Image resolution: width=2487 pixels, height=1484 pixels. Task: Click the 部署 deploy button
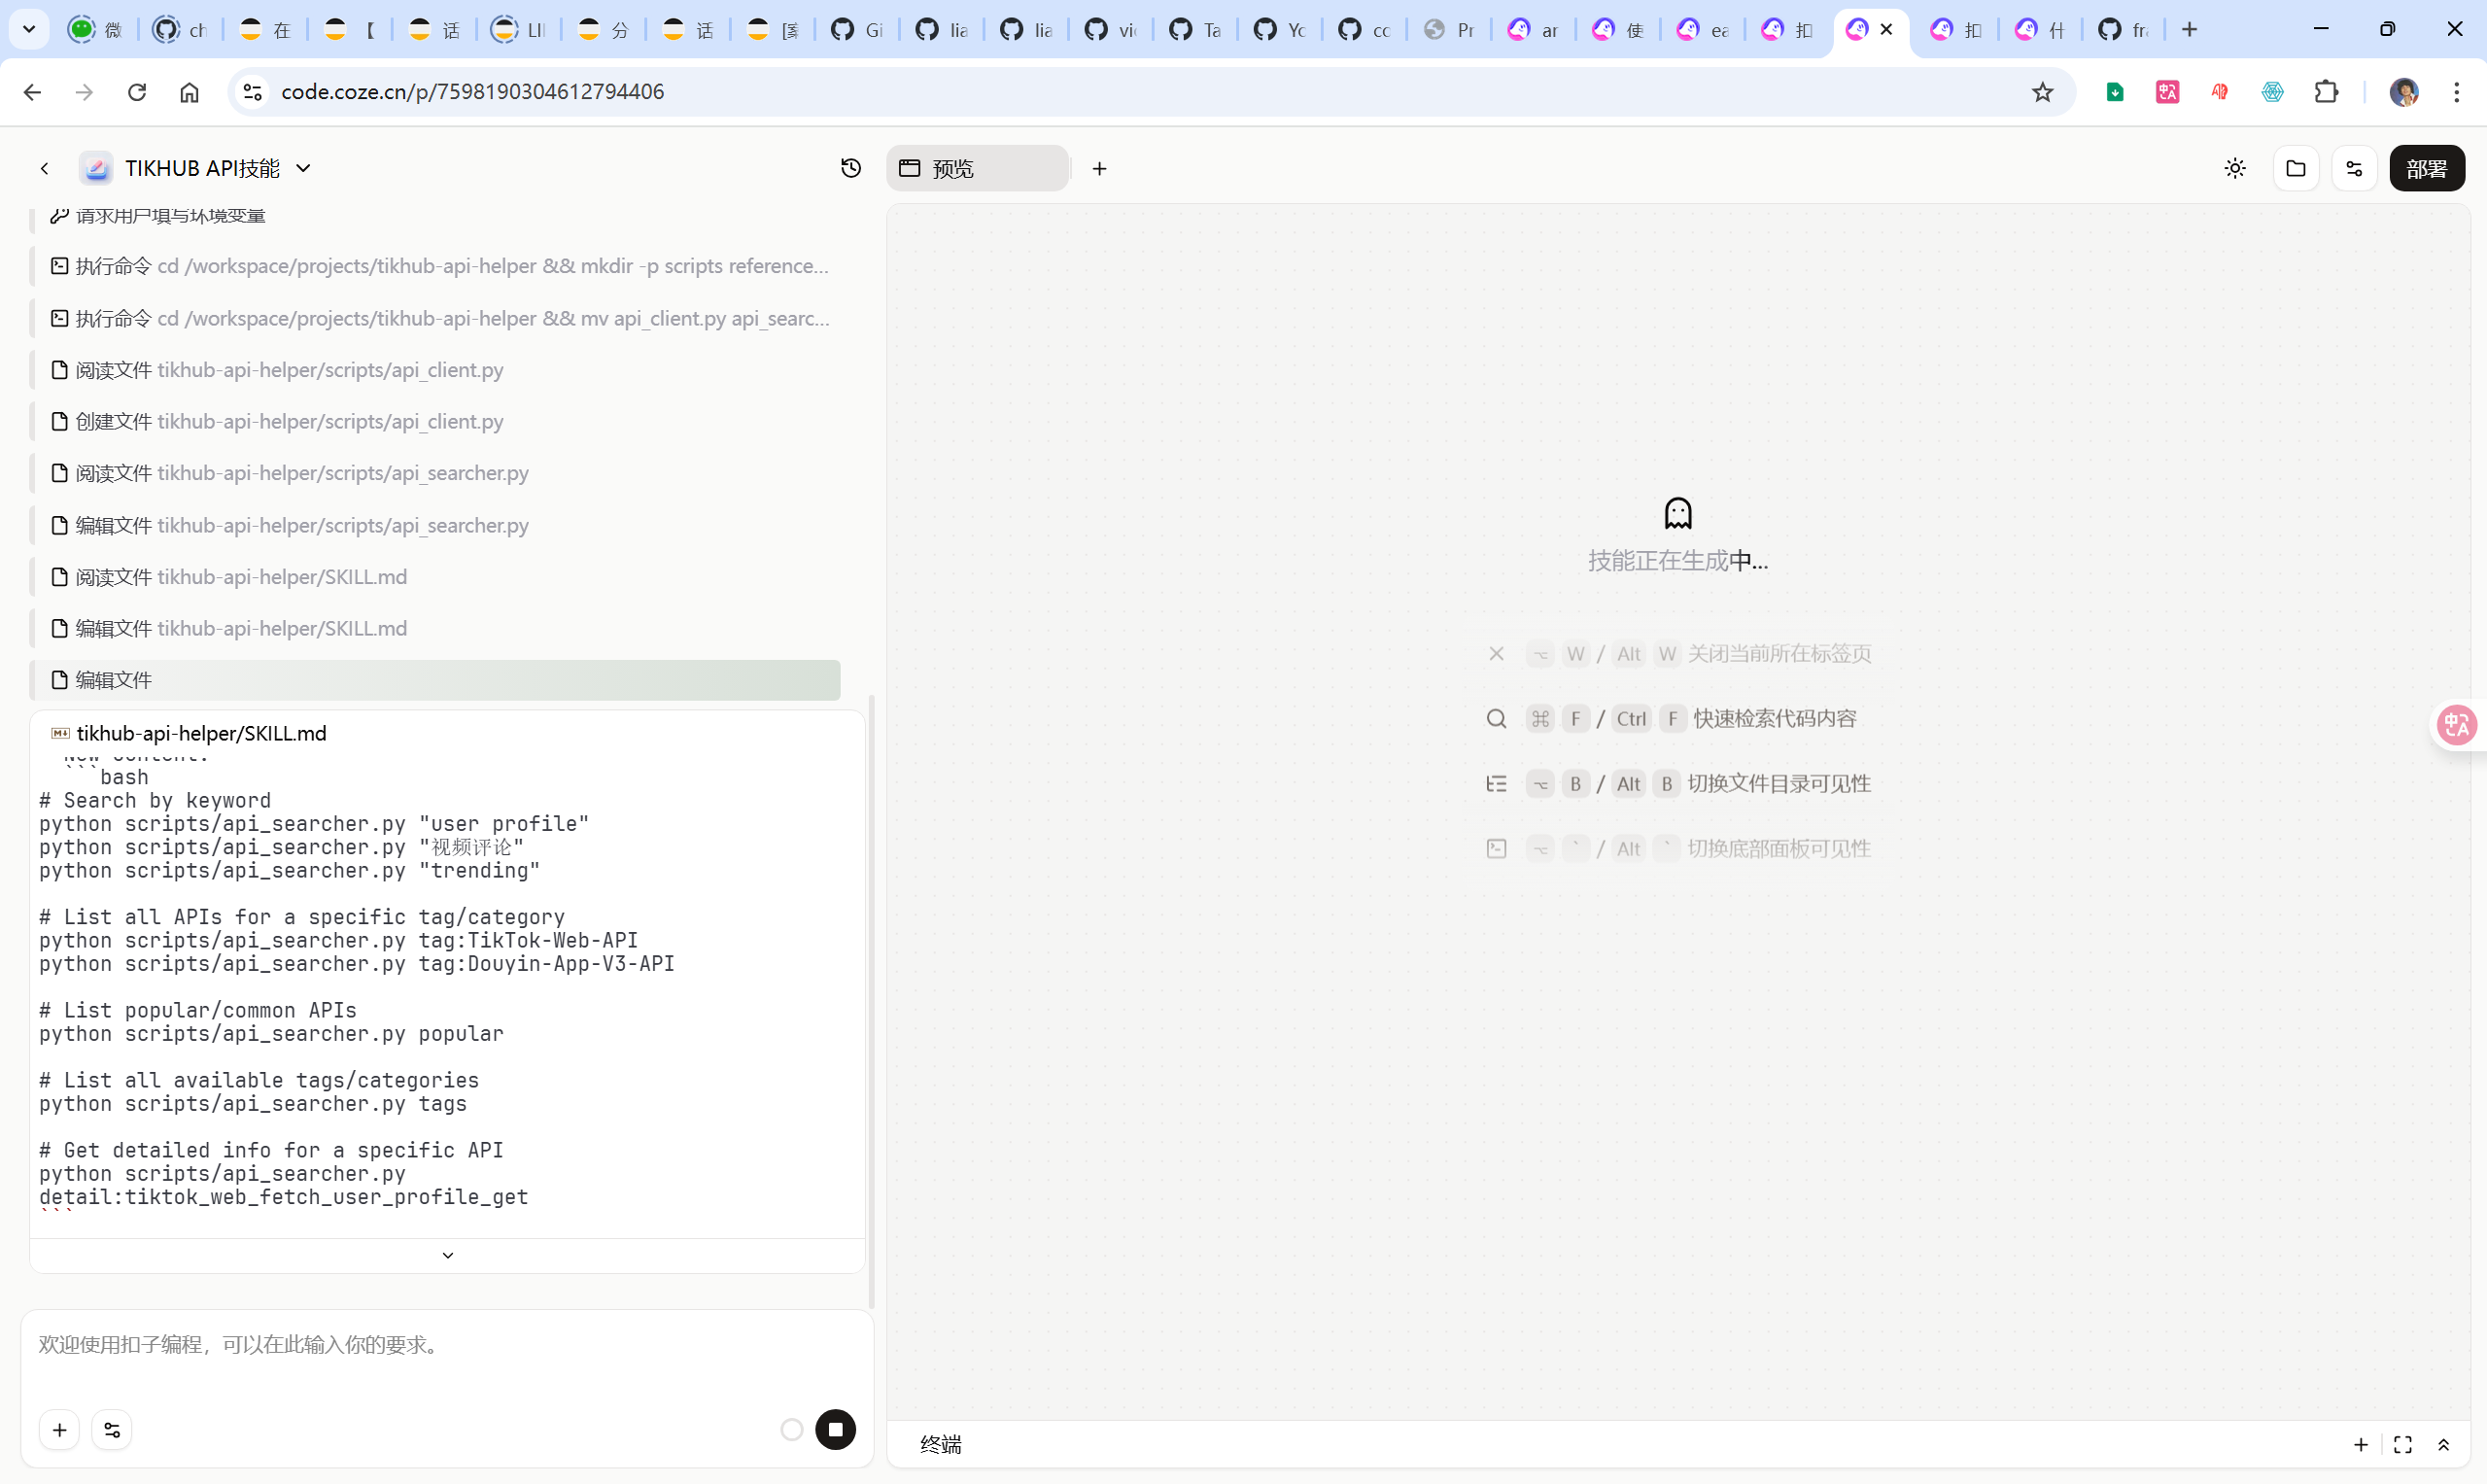[2426, 168]
